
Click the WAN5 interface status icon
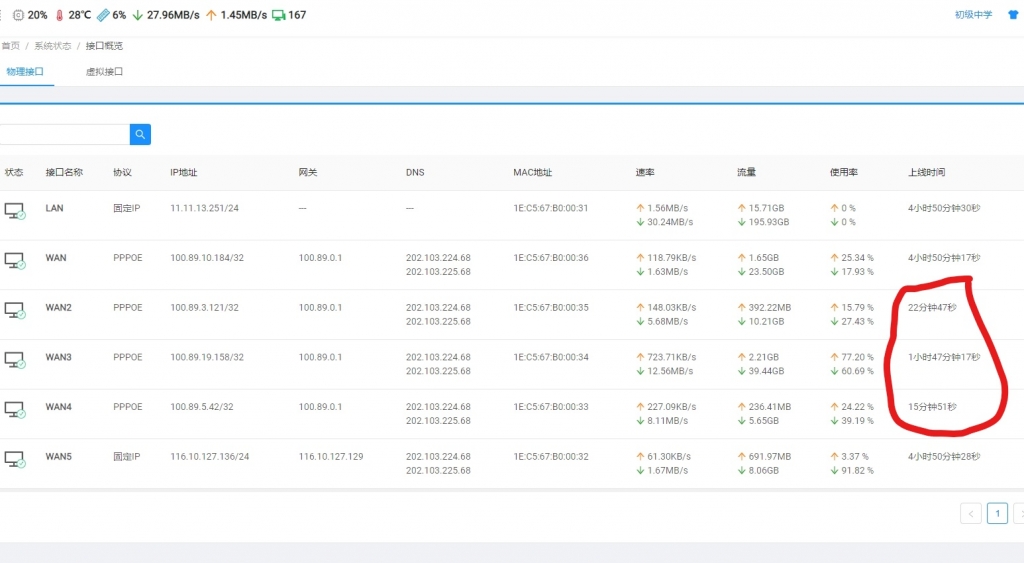click(x=15, y=459)
